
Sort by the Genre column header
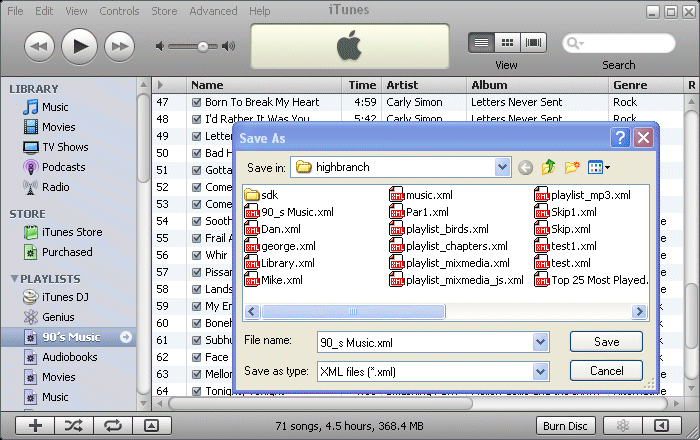[x=646, y=85]
